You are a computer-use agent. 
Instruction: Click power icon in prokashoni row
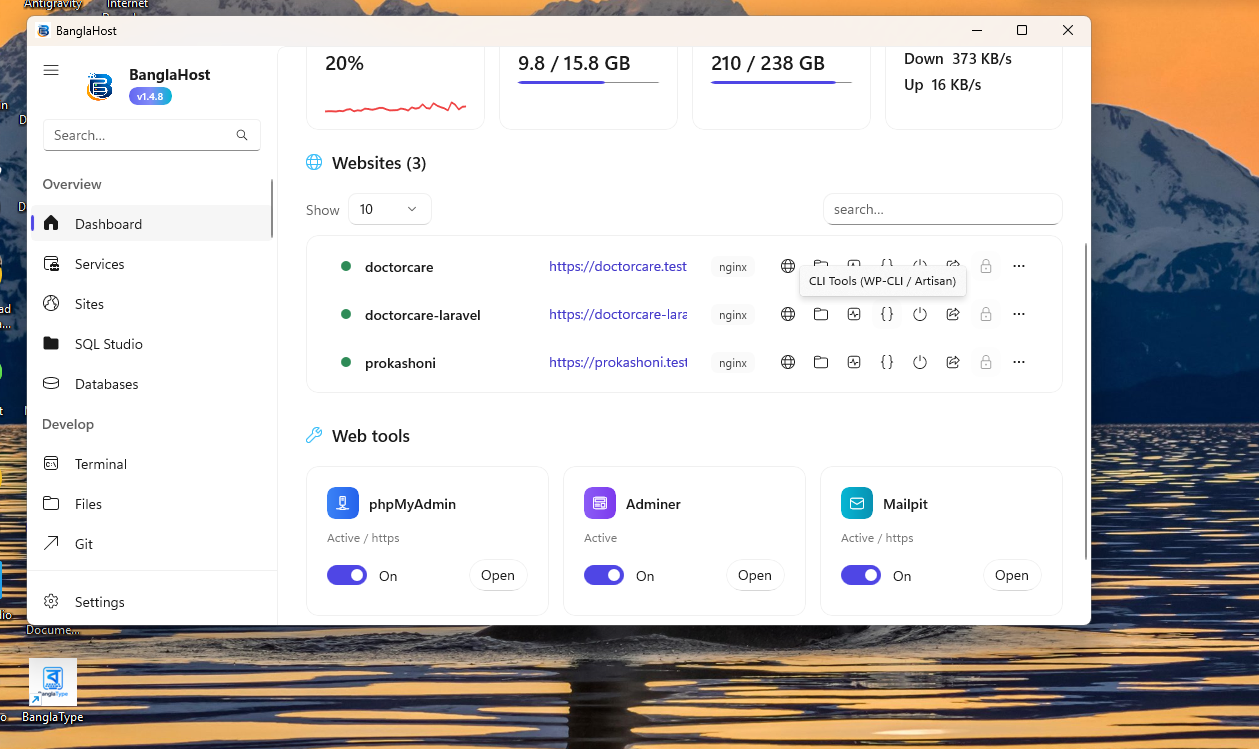point(920,362)
